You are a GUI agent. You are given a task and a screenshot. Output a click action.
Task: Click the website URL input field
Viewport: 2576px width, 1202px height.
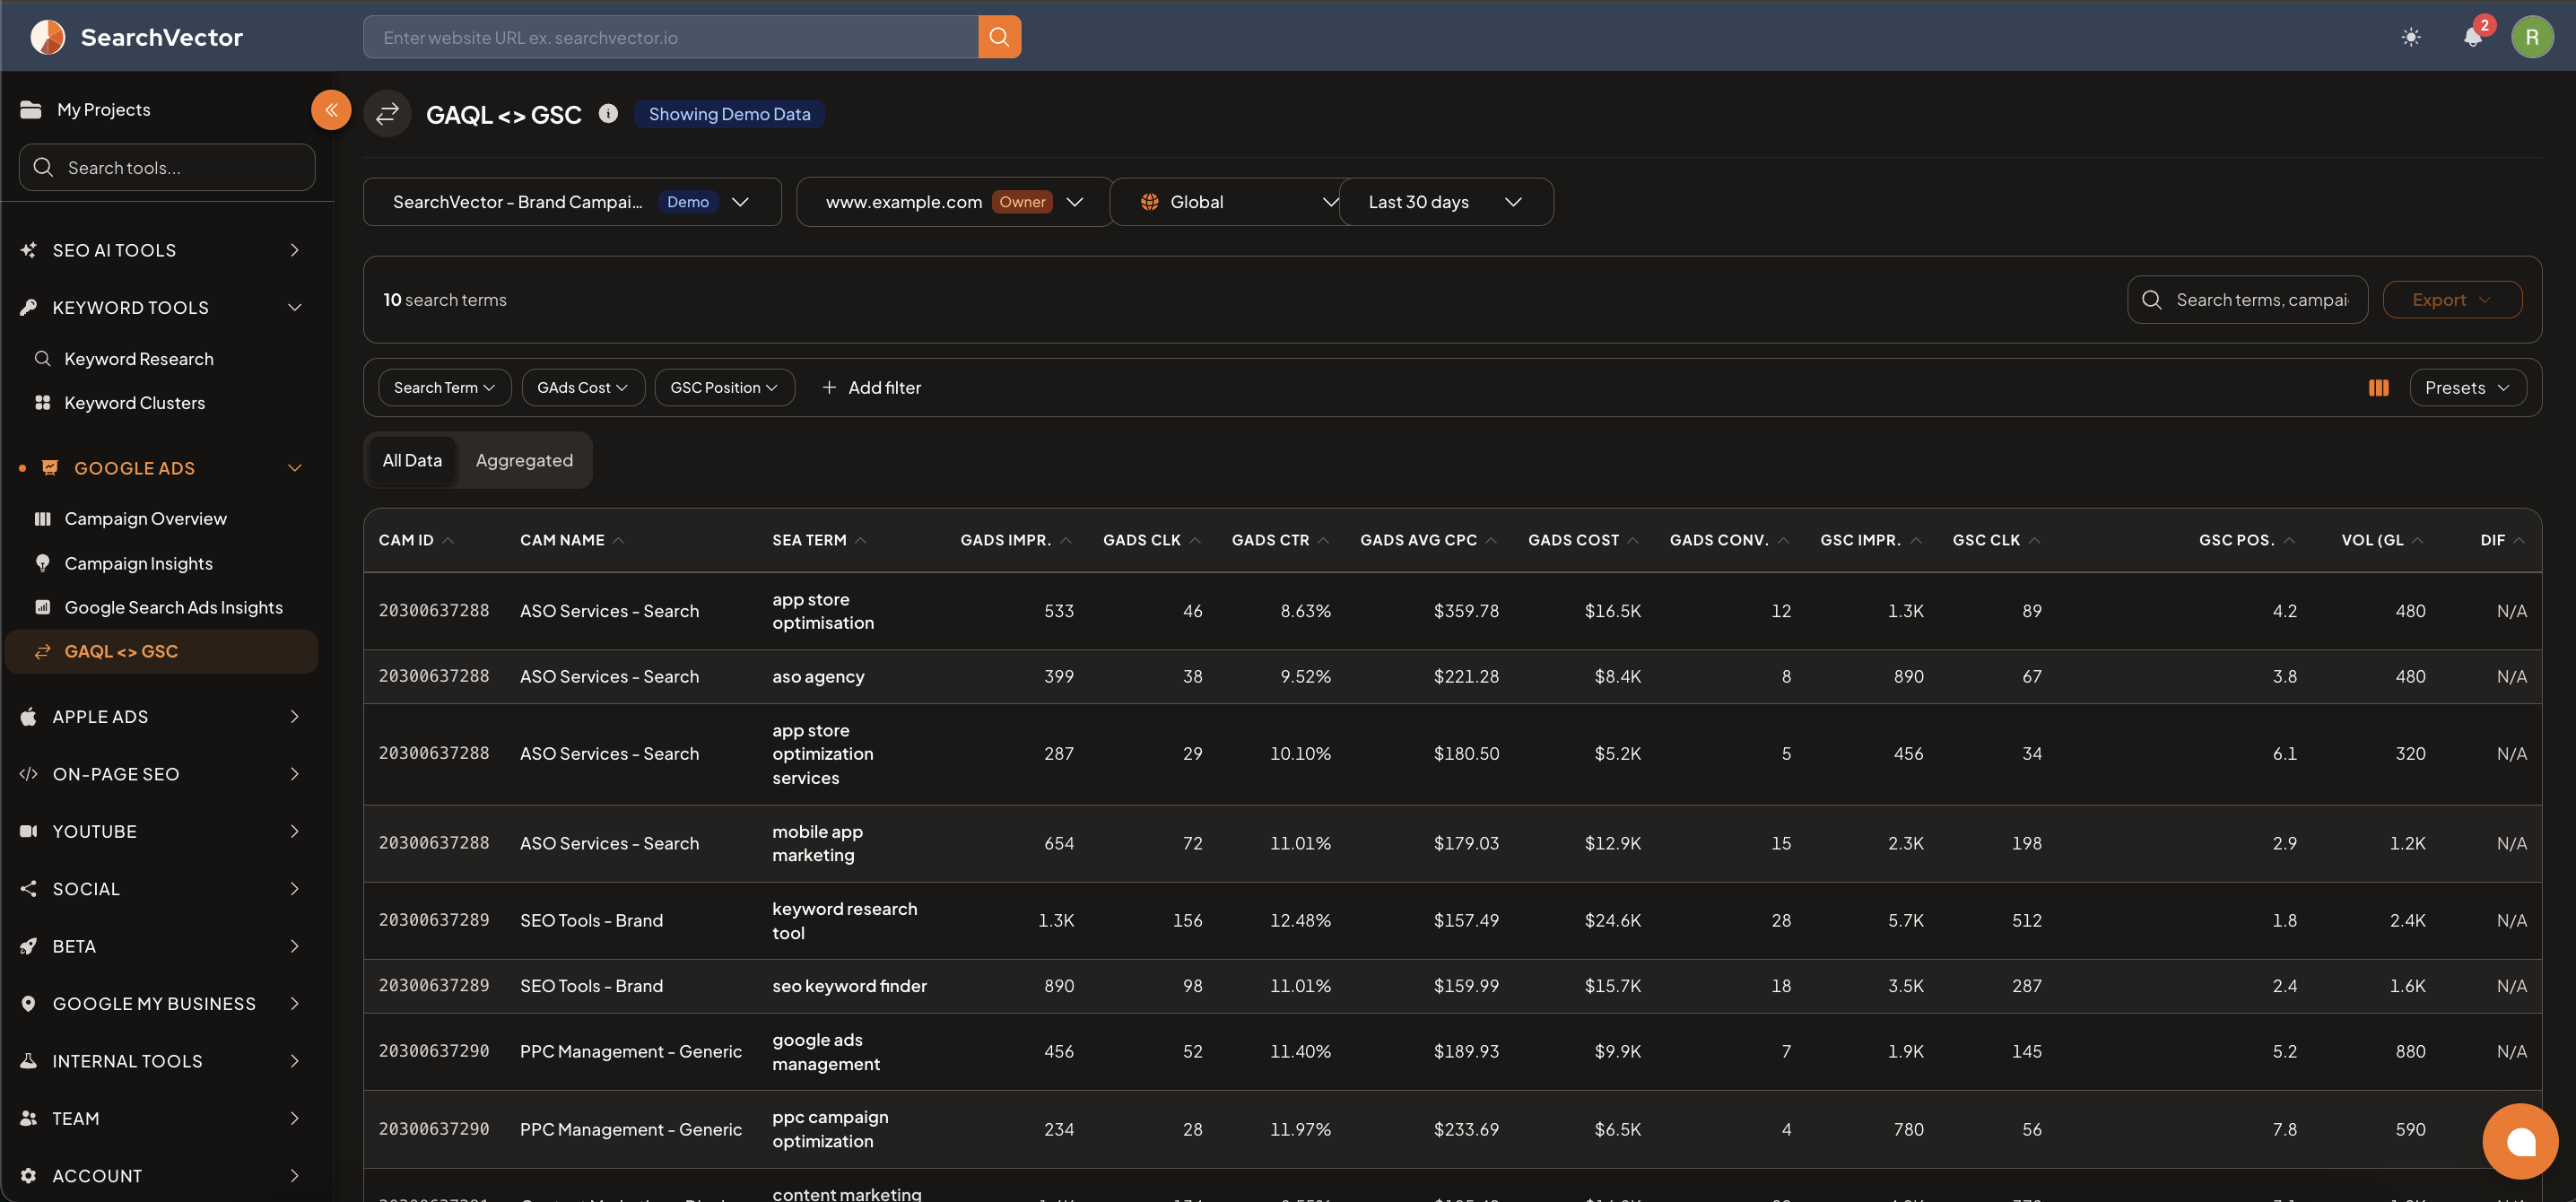[x=670, y=37]
